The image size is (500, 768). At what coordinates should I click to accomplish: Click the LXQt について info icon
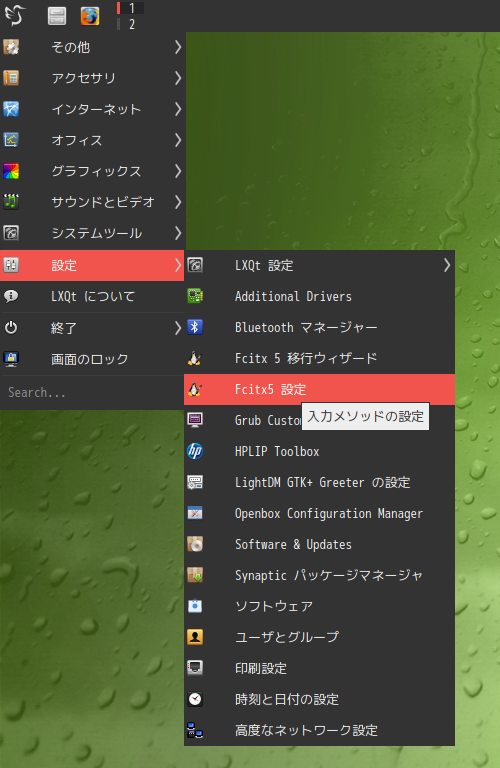point(11,296)
